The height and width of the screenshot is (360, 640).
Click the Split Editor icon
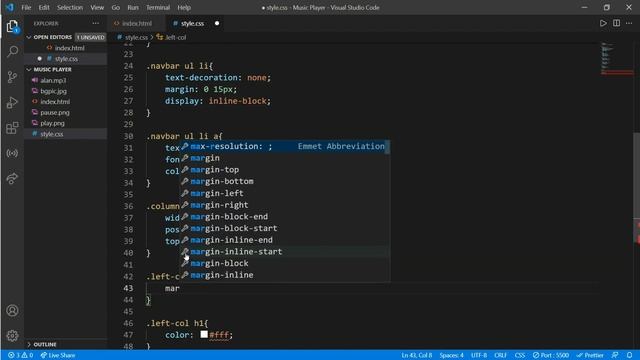tap(616, 23)
